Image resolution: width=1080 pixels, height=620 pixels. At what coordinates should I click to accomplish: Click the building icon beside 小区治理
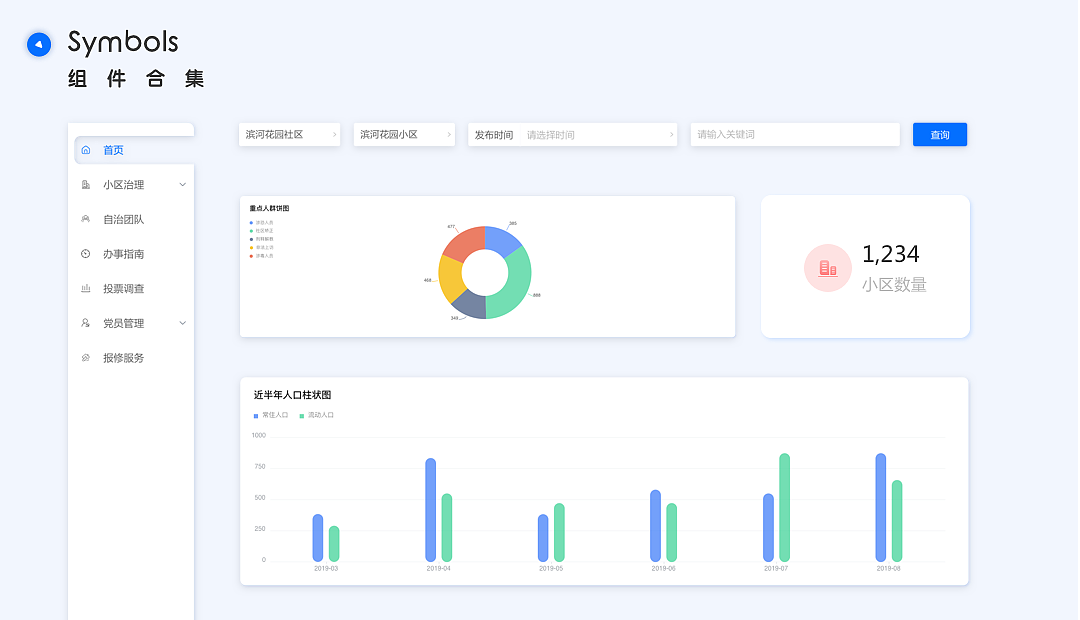[86, 185]
